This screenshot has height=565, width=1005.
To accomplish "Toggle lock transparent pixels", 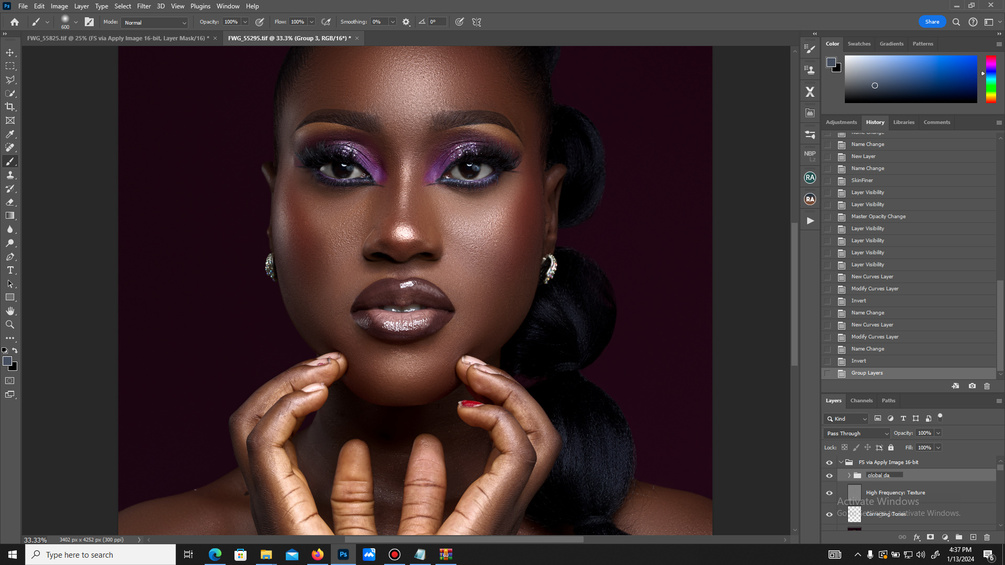I will pos(845,448).
